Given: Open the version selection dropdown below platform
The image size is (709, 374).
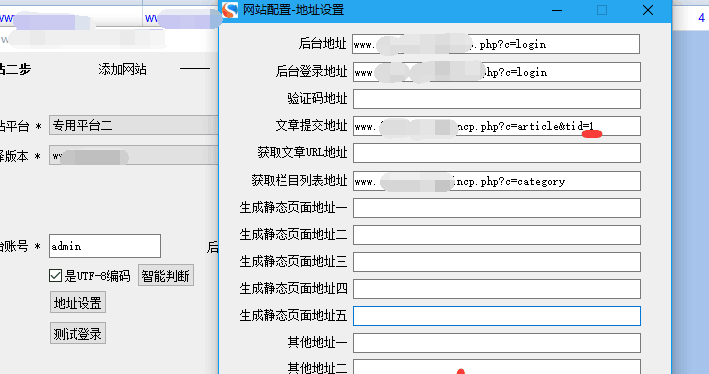Looking at the screenshot, I should coord(133,156).
